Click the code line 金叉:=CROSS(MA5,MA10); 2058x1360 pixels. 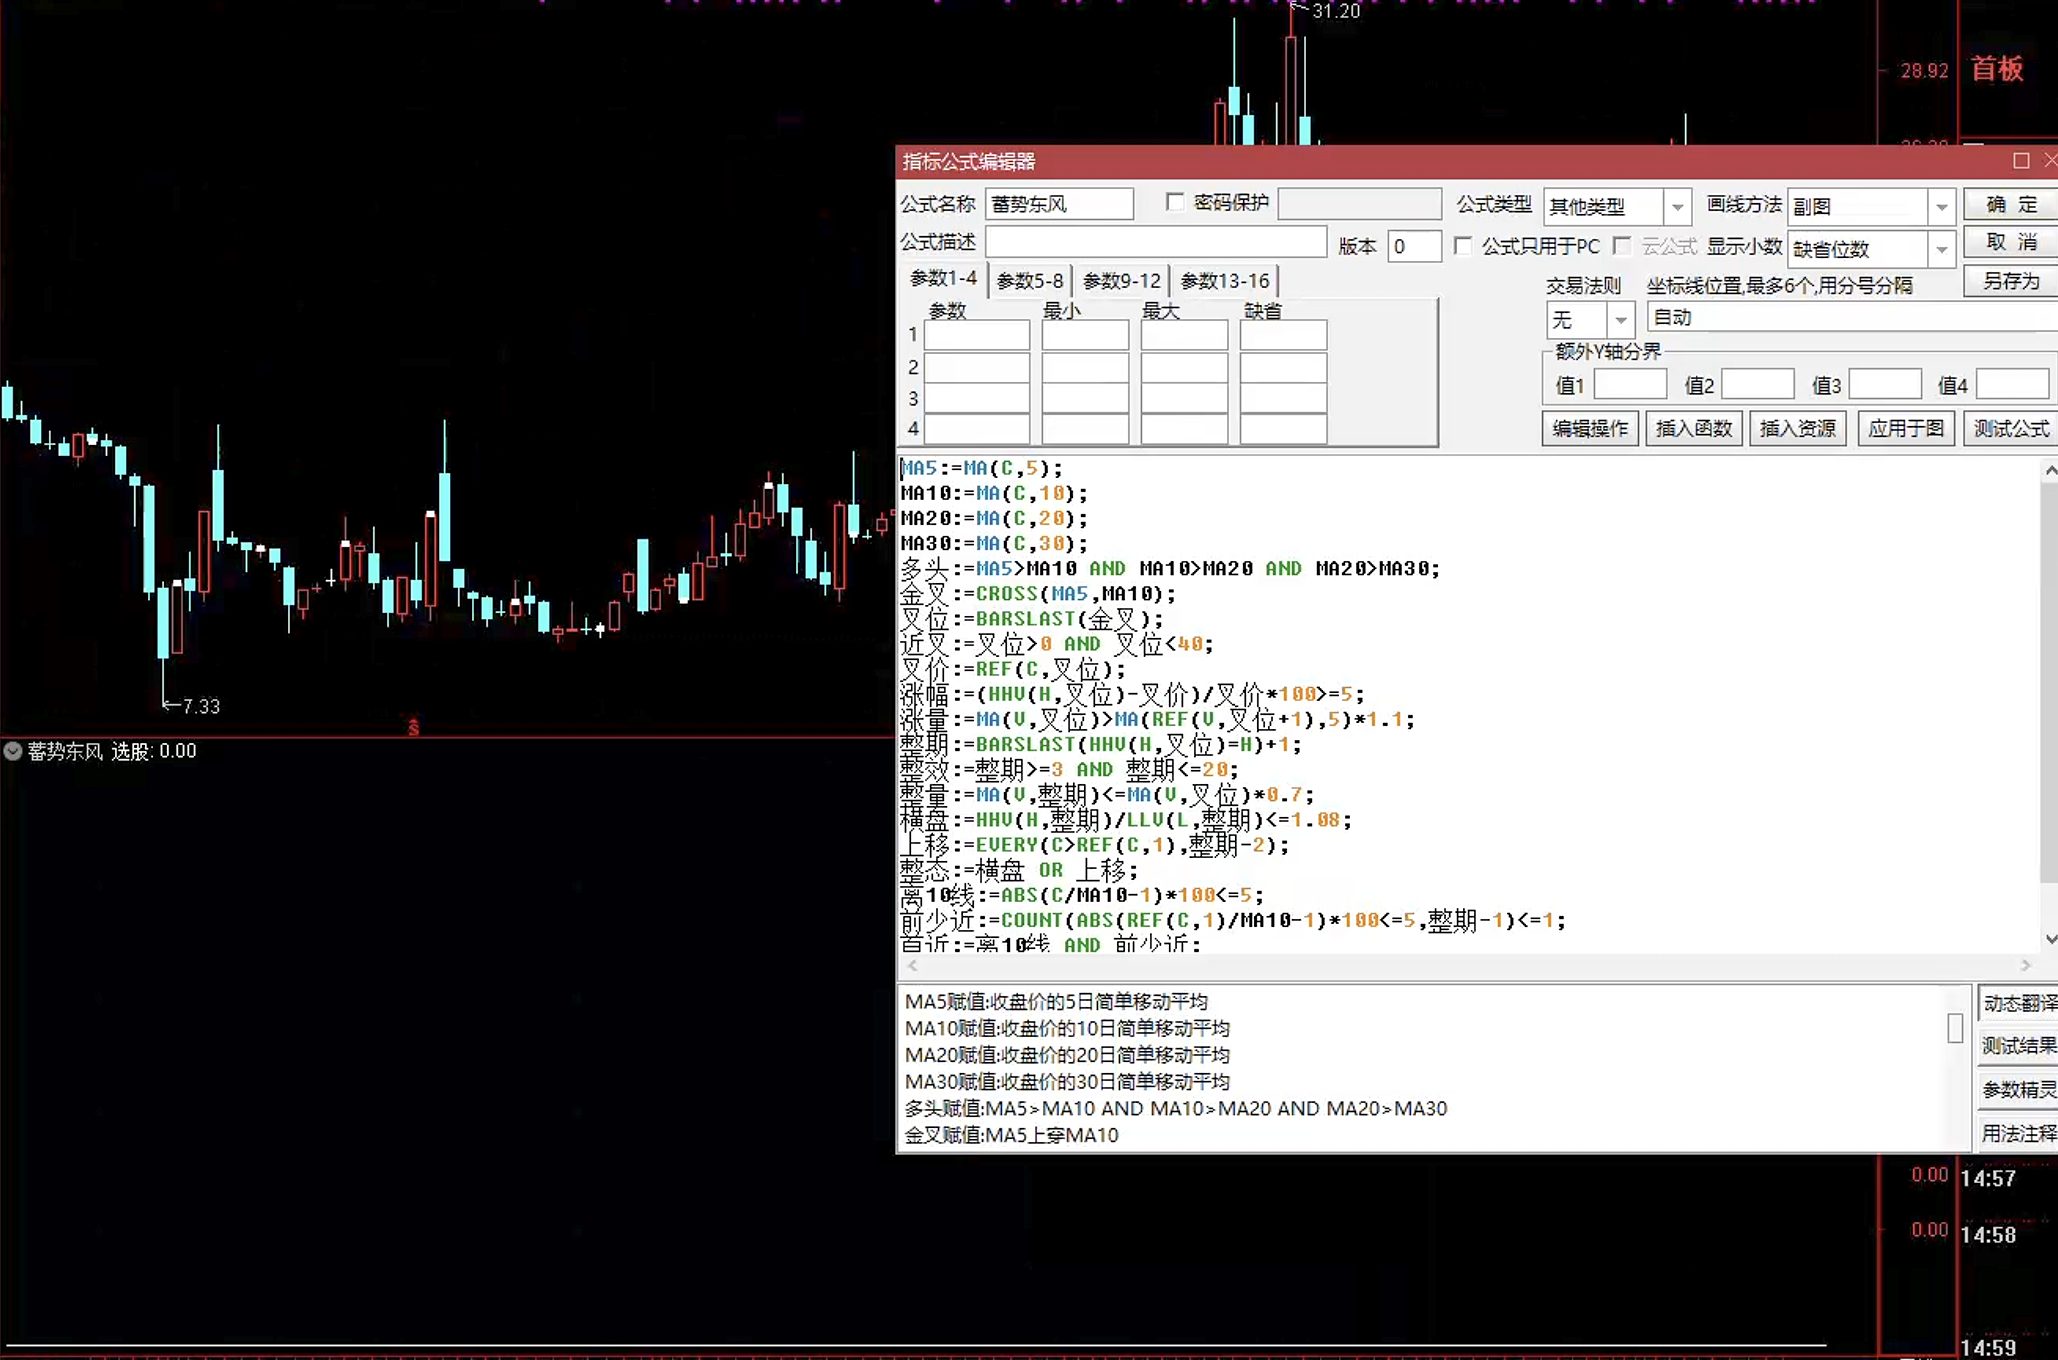[x=1038, y=593]
